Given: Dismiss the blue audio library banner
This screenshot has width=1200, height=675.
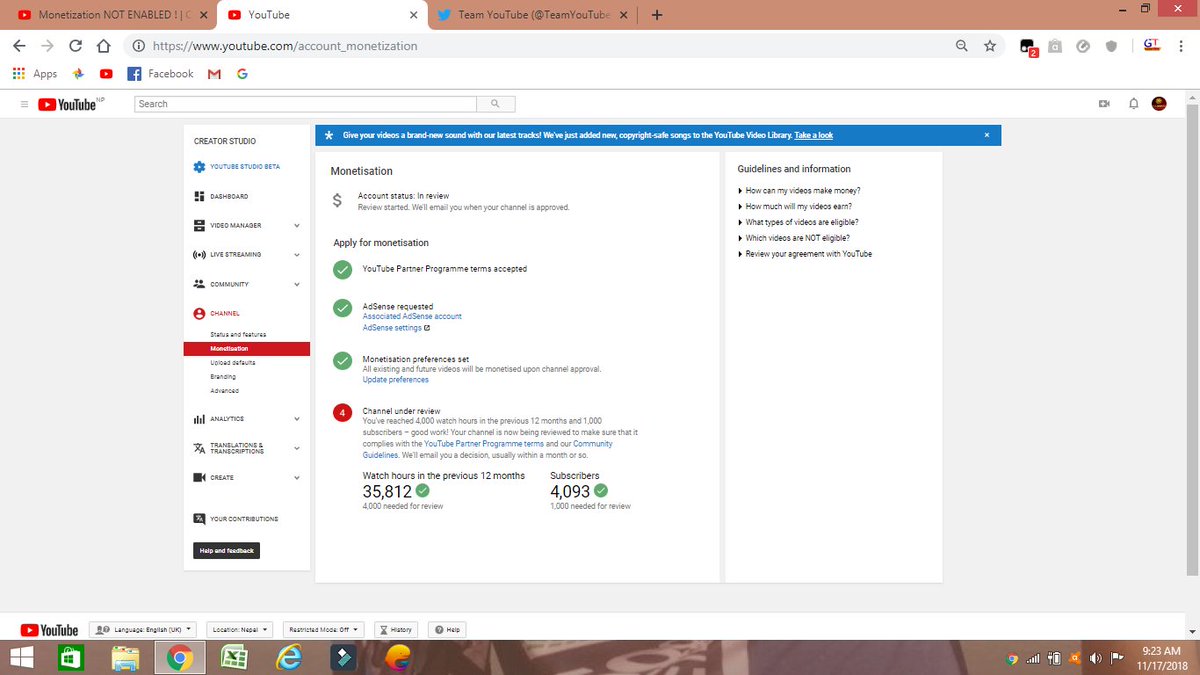Looking at the screenshot, I should click(986, 135).
